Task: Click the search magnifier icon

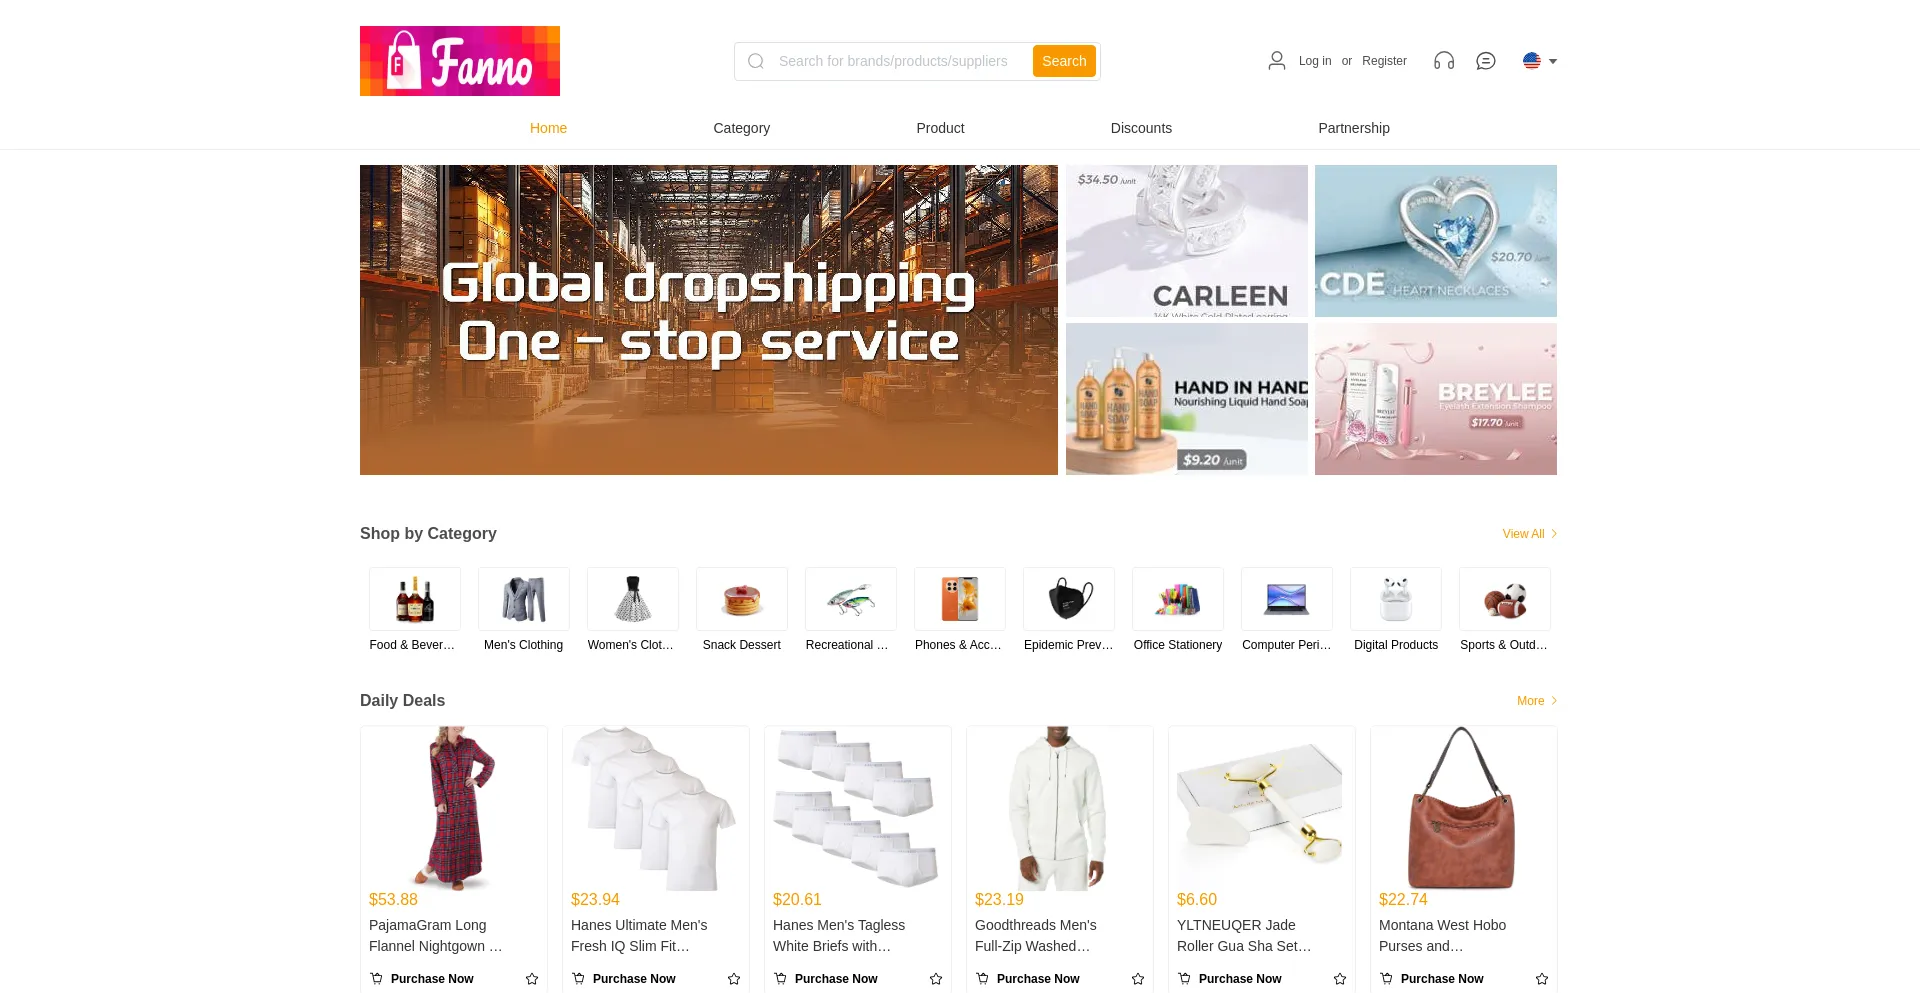Action: (756, 61)
